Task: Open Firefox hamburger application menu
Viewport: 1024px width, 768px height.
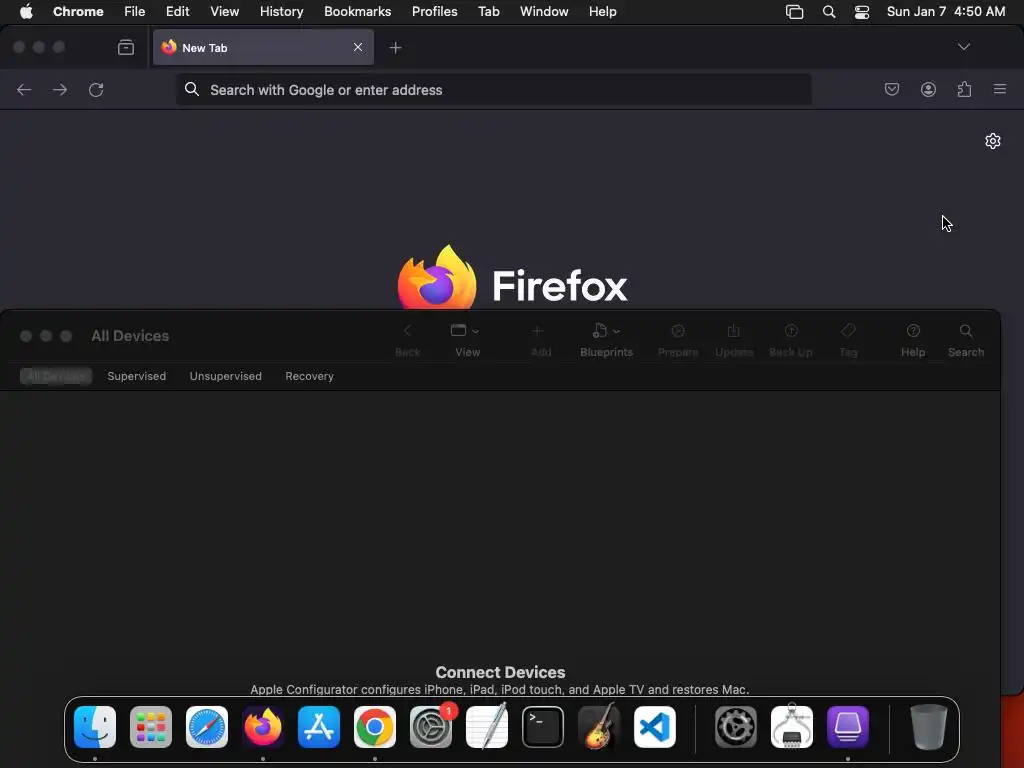Action: tap(1000, 89)
